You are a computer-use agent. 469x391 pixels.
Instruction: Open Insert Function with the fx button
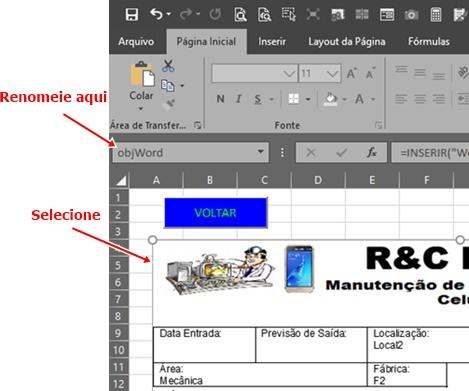coord(372,153)
